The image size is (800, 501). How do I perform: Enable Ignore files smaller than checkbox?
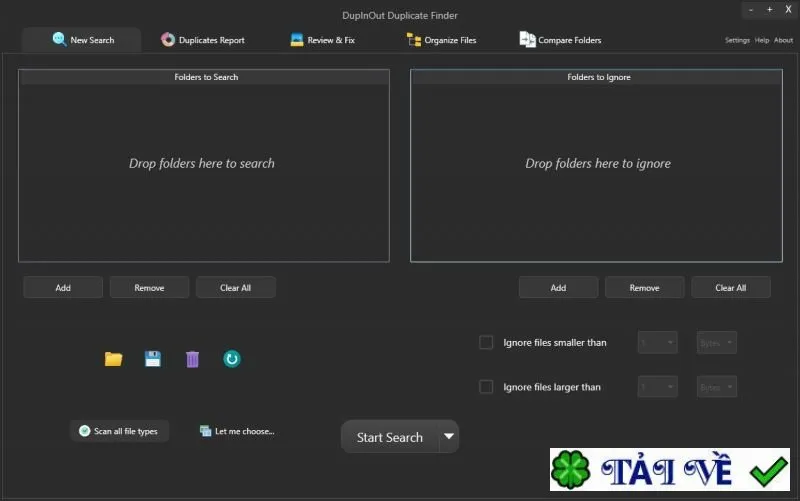[x=486, y=342]
